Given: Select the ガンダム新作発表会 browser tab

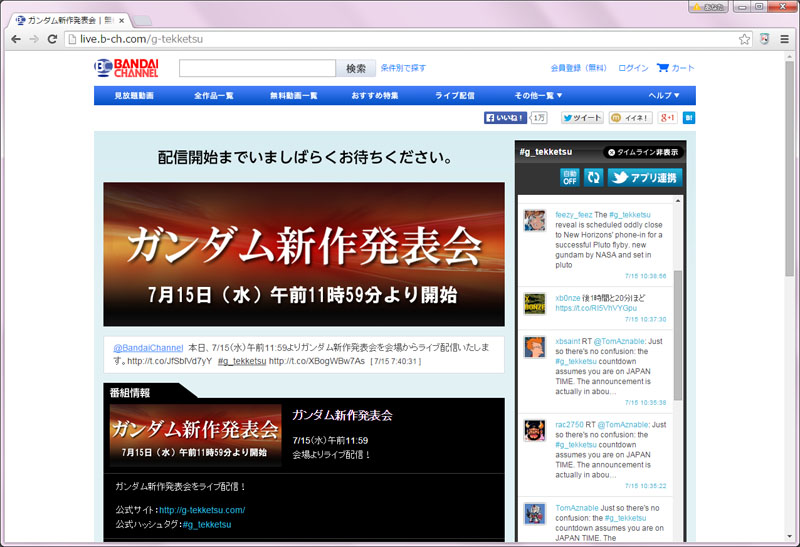Looking at the screenshot, I should coord(70,20).
